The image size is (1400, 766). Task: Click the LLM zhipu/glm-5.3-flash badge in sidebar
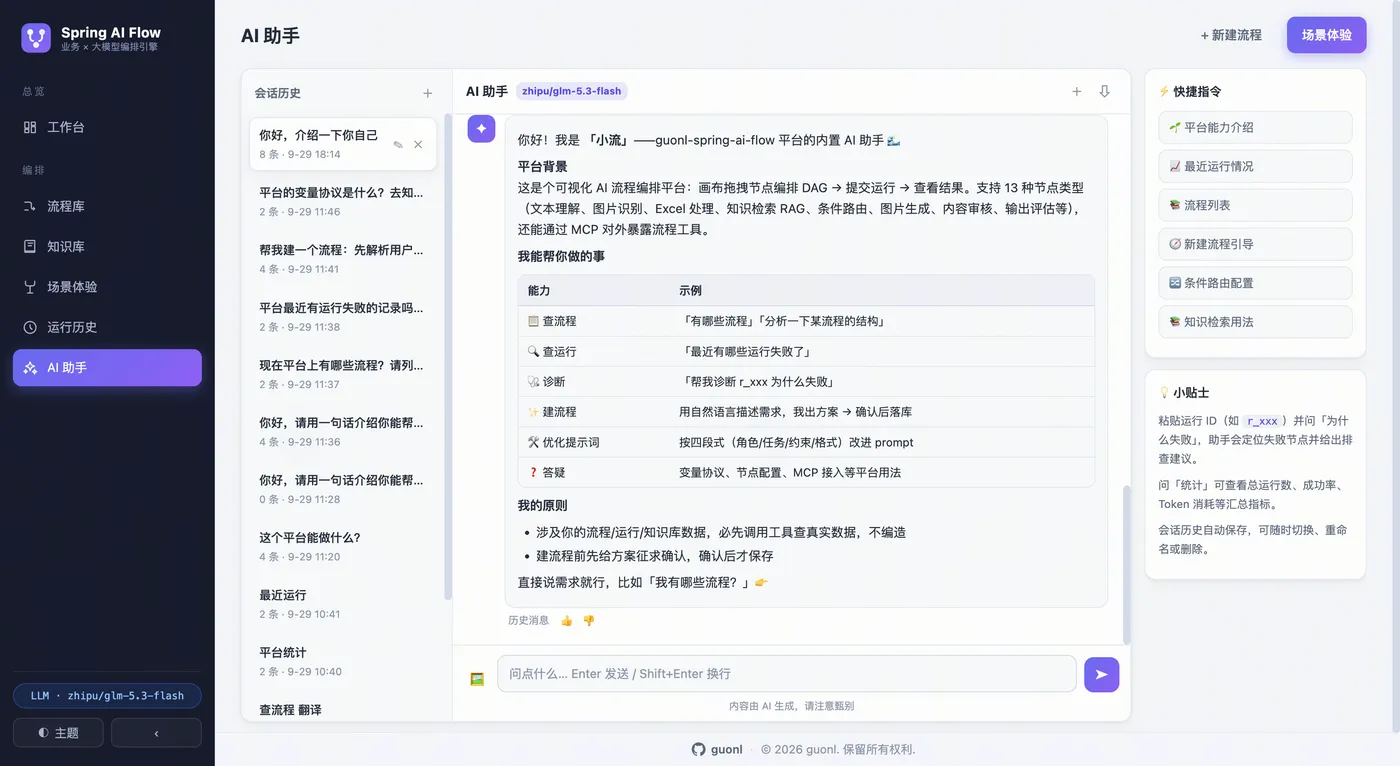(107, 696)
